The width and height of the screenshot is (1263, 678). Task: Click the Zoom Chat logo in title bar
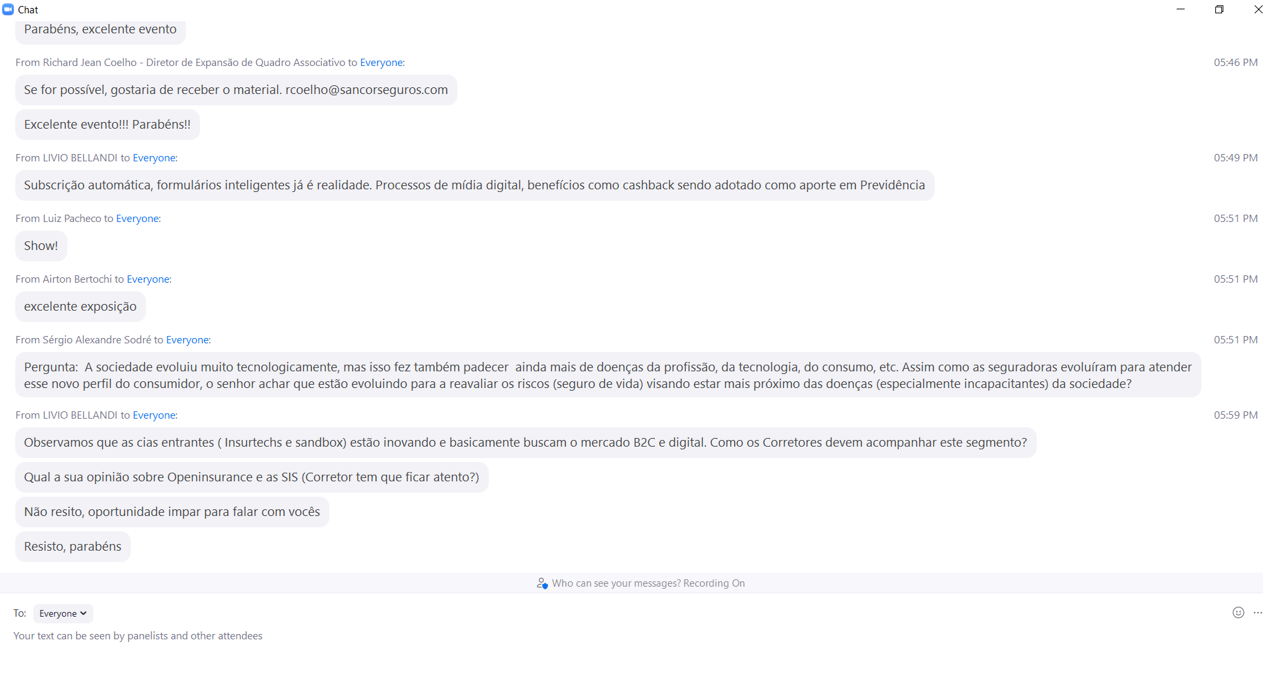click(8, 9)
